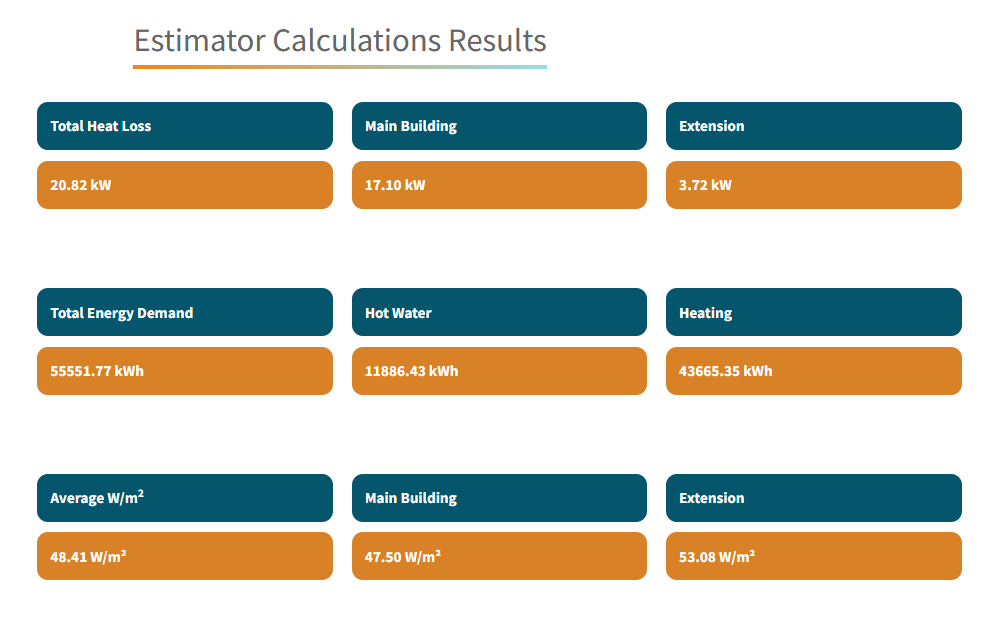The image size is (1000, 625).
Task: Click the Hot Water header card
Action: click(x=499, y=312)
